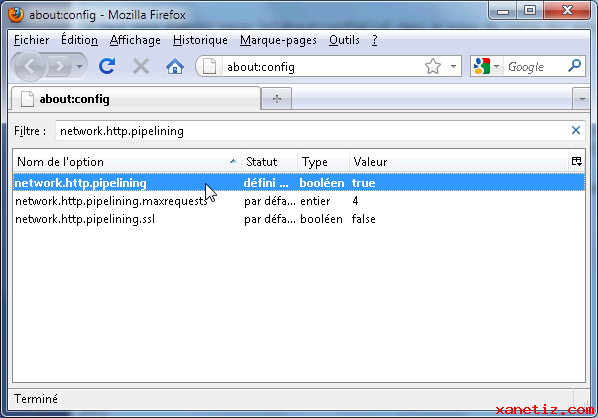Open the address bar history dropdown
Screen dimensions: 598x418
pos(453,66)
